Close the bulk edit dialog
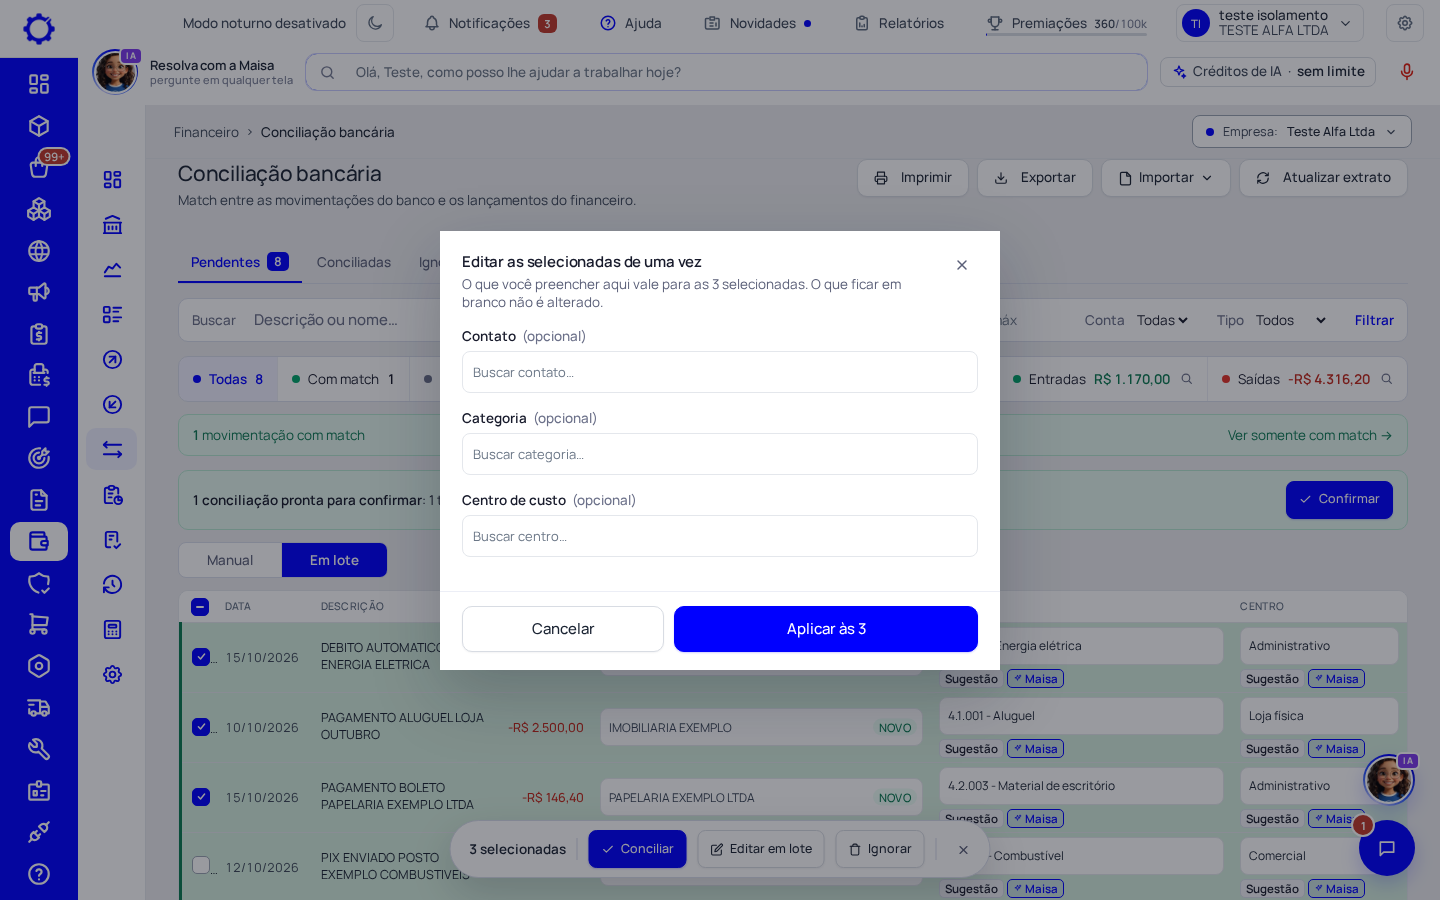Viewport: 1440px width, 900px height. pyautogui.click(x=962, y=265)
